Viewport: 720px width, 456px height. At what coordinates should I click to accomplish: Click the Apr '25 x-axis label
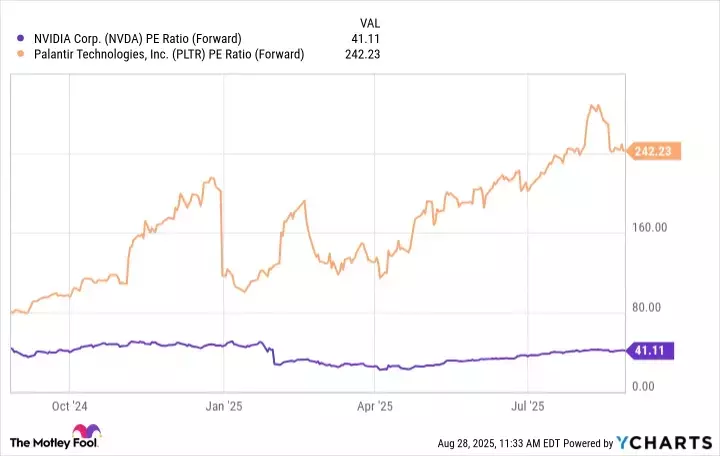377,406
